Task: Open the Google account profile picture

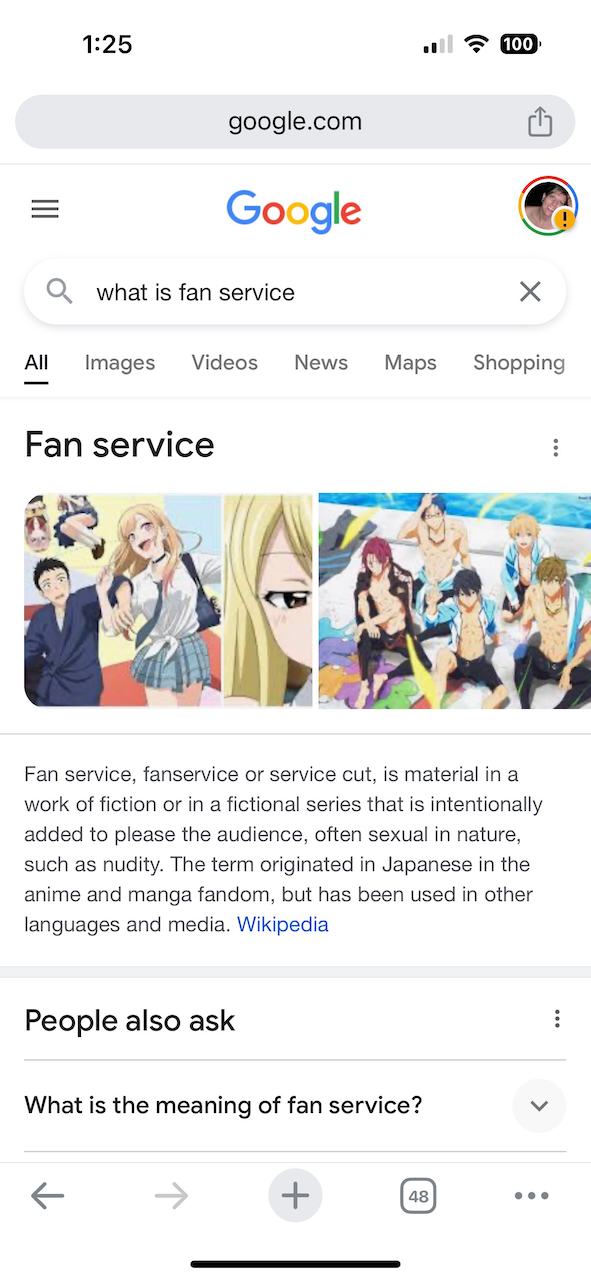Action: coord(548,207)
